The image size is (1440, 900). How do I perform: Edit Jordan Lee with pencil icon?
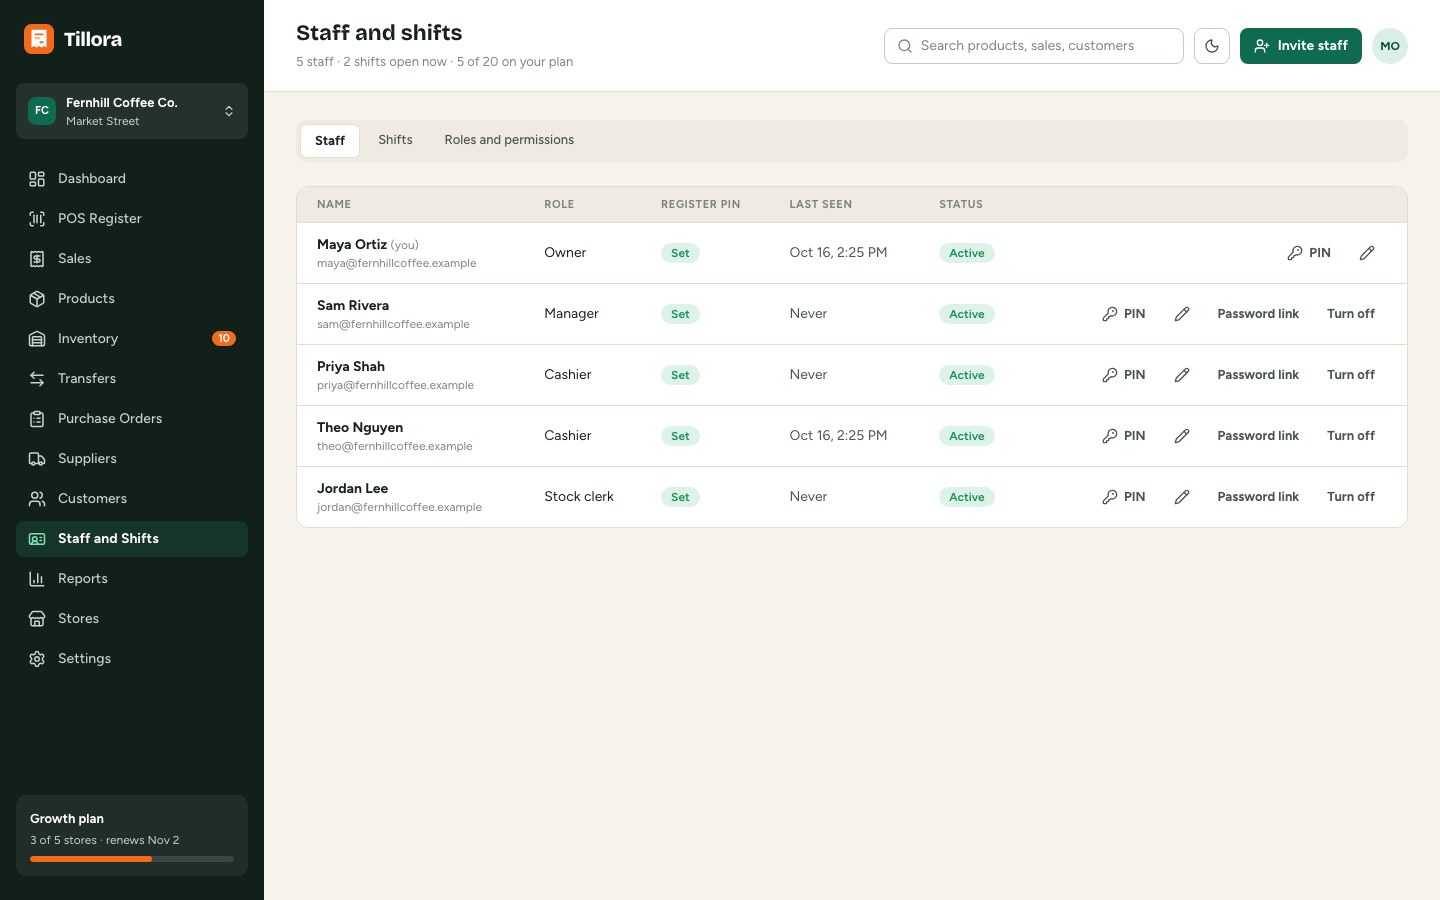[x=1182, y=497]
